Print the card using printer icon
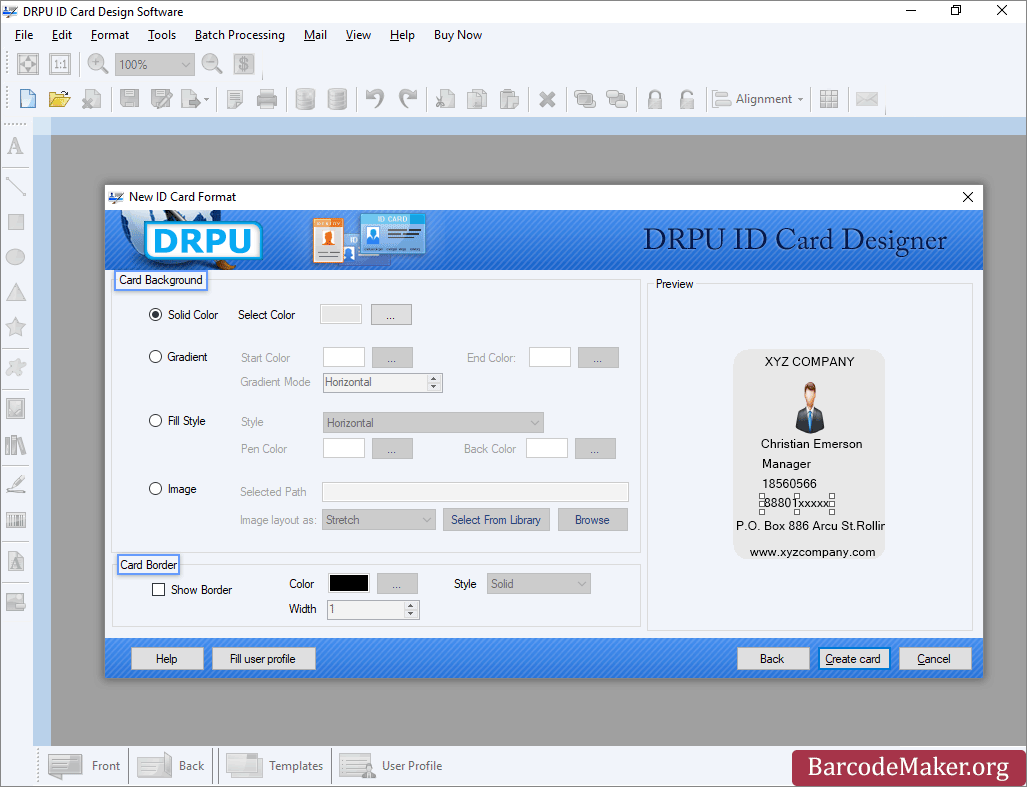 tap(267, 99)
